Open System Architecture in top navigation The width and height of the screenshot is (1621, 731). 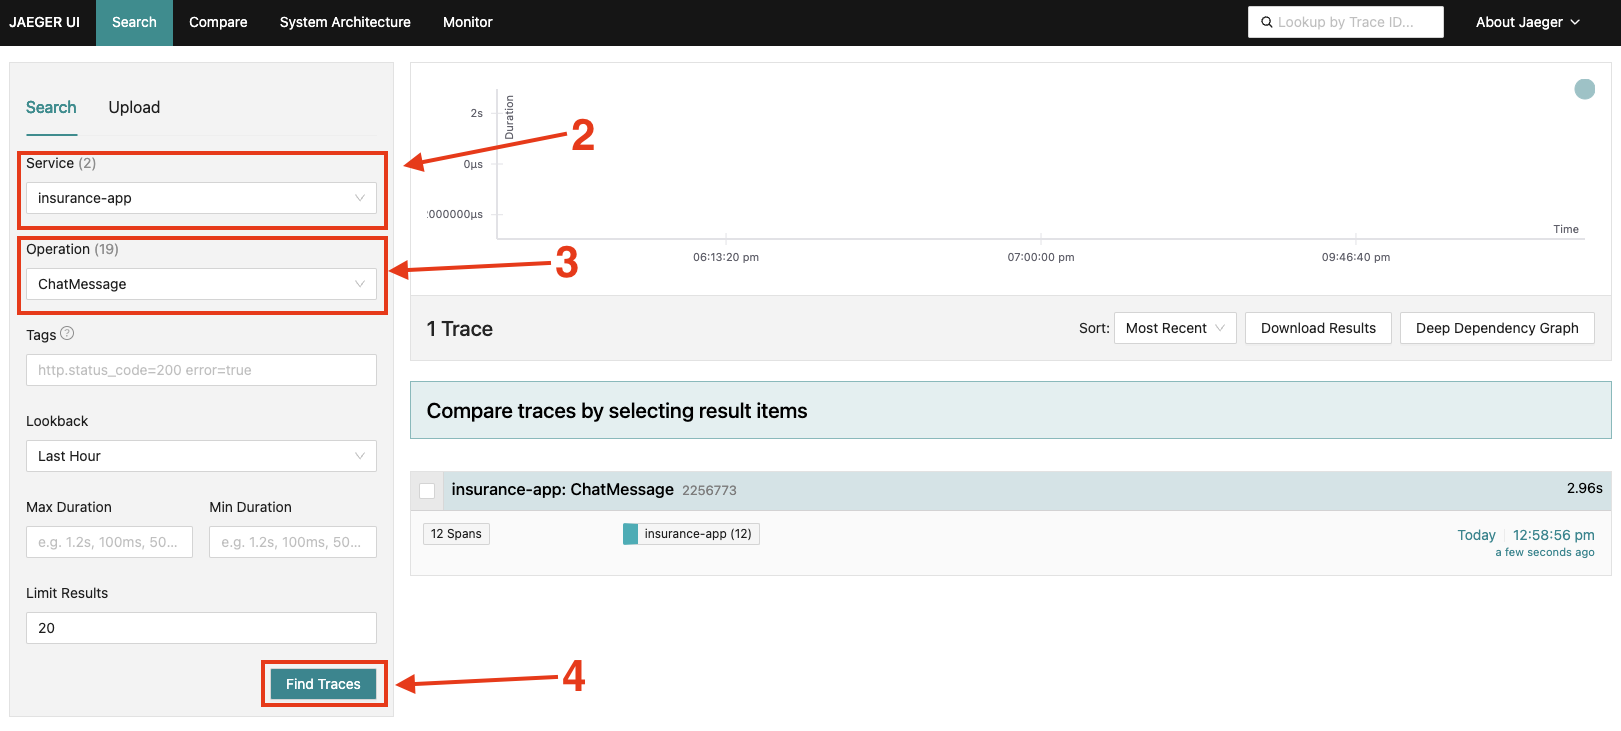(345, 22)
